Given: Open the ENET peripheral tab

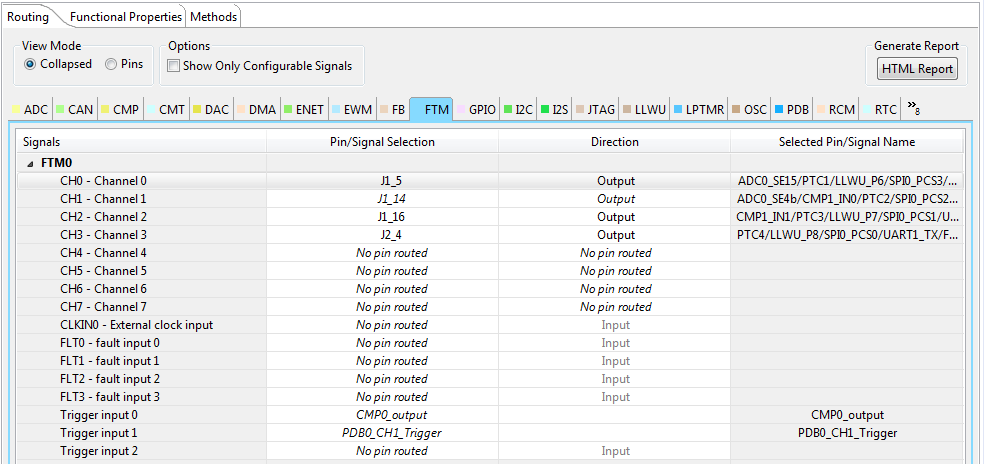Looking at the screenshot, I should point(304,109).
